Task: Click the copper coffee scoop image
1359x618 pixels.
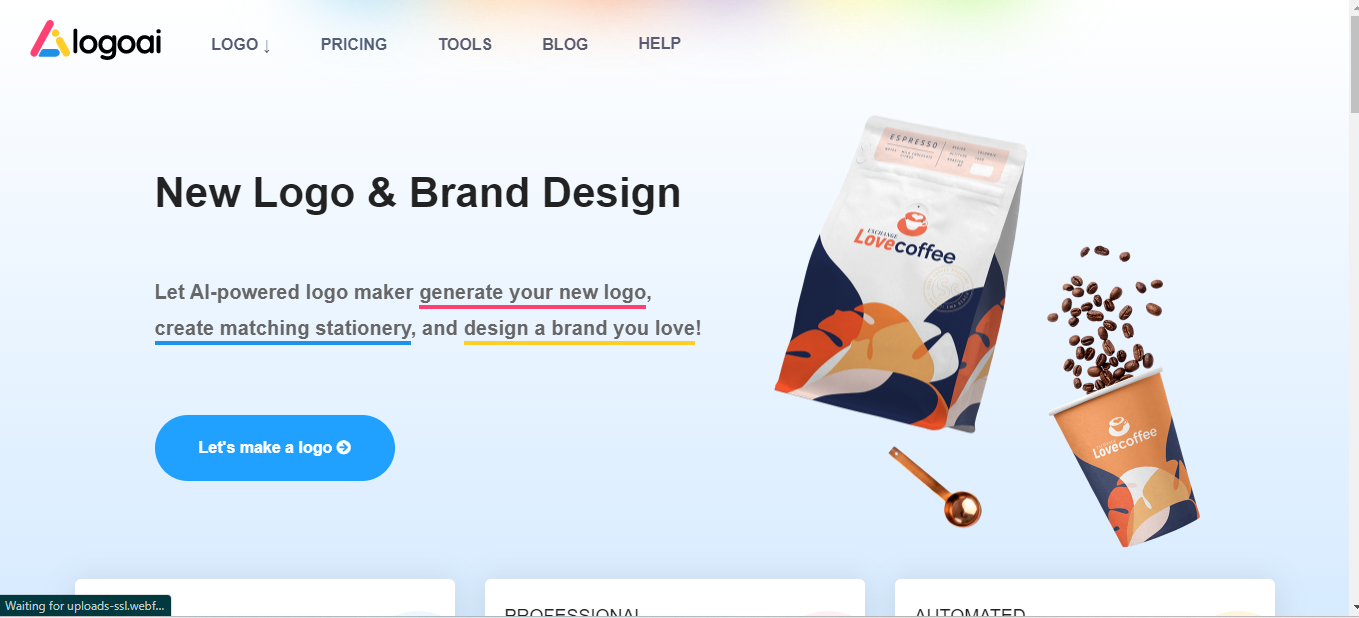Action: (935, 486)
